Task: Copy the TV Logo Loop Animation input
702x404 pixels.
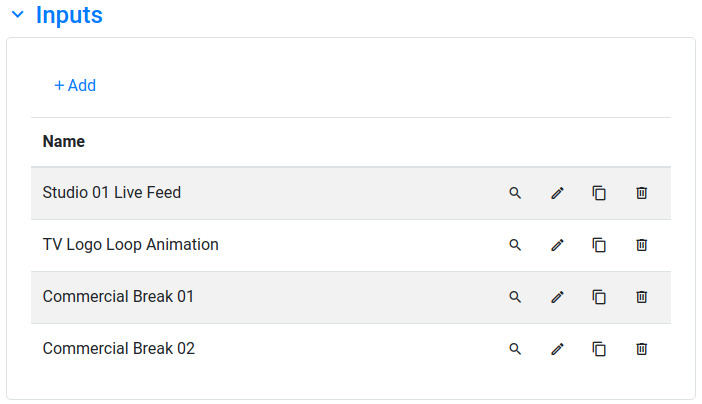Action: pos(599,245)
